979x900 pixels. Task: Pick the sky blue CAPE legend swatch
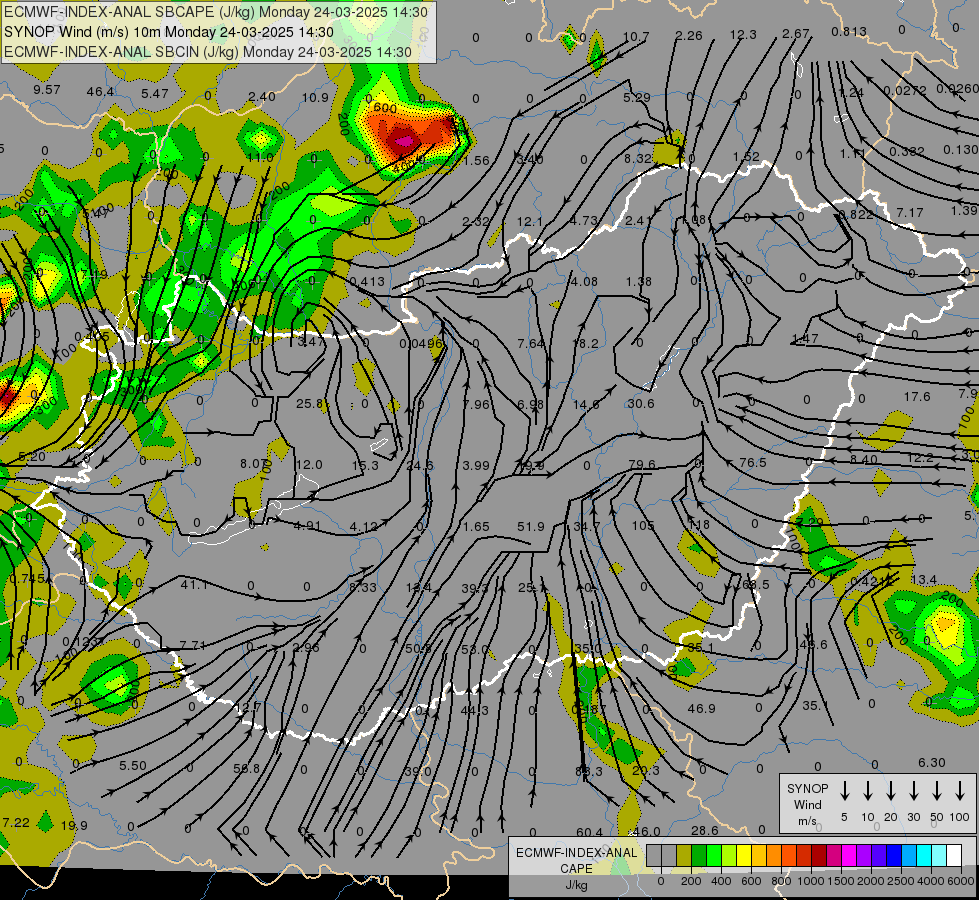(x=908, y=856)
